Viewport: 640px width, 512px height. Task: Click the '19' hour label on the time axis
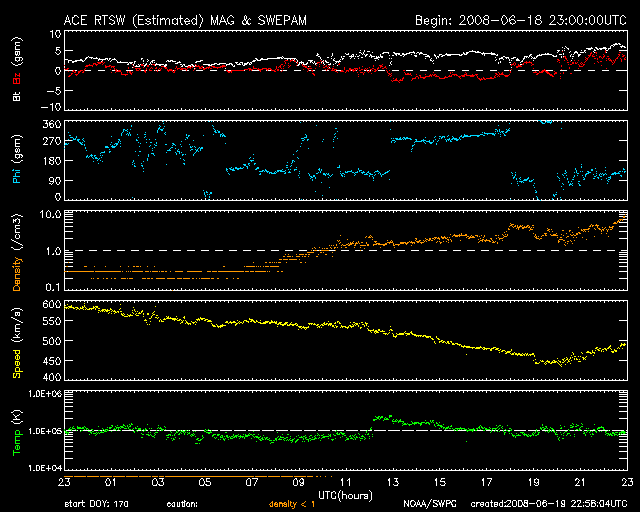click(533, 482)
